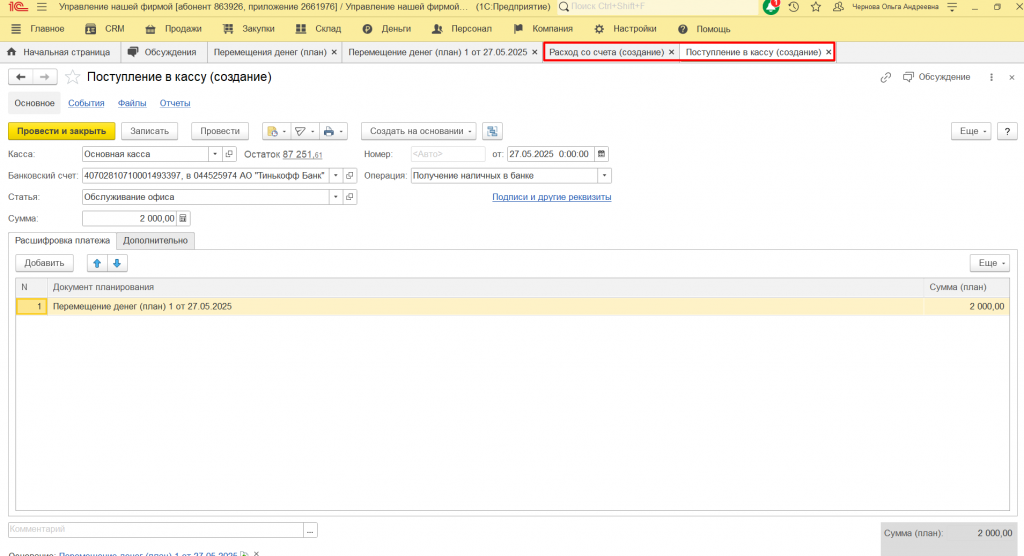Switch to Начальная страница tab
Screen dimensions: 1024x556
pyautogui.click(x=59, y=52)
